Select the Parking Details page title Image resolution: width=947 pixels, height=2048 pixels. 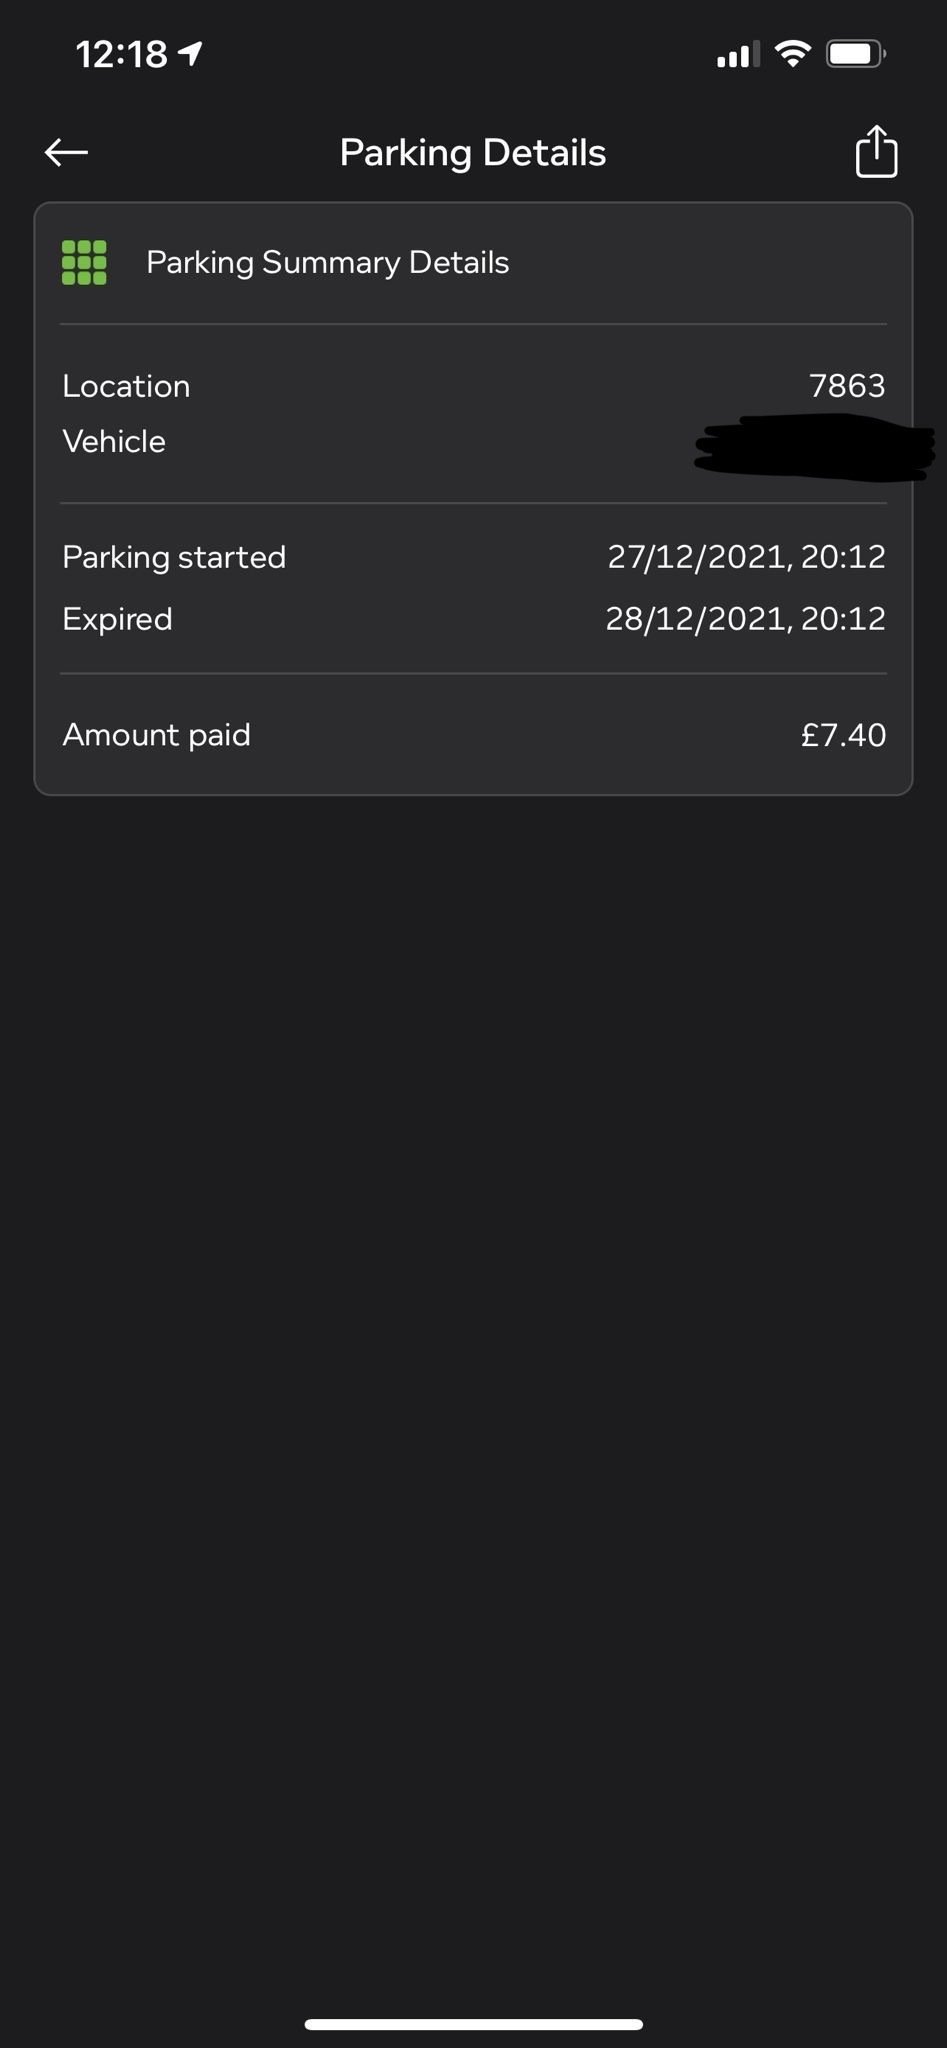(x=473, y=153)
